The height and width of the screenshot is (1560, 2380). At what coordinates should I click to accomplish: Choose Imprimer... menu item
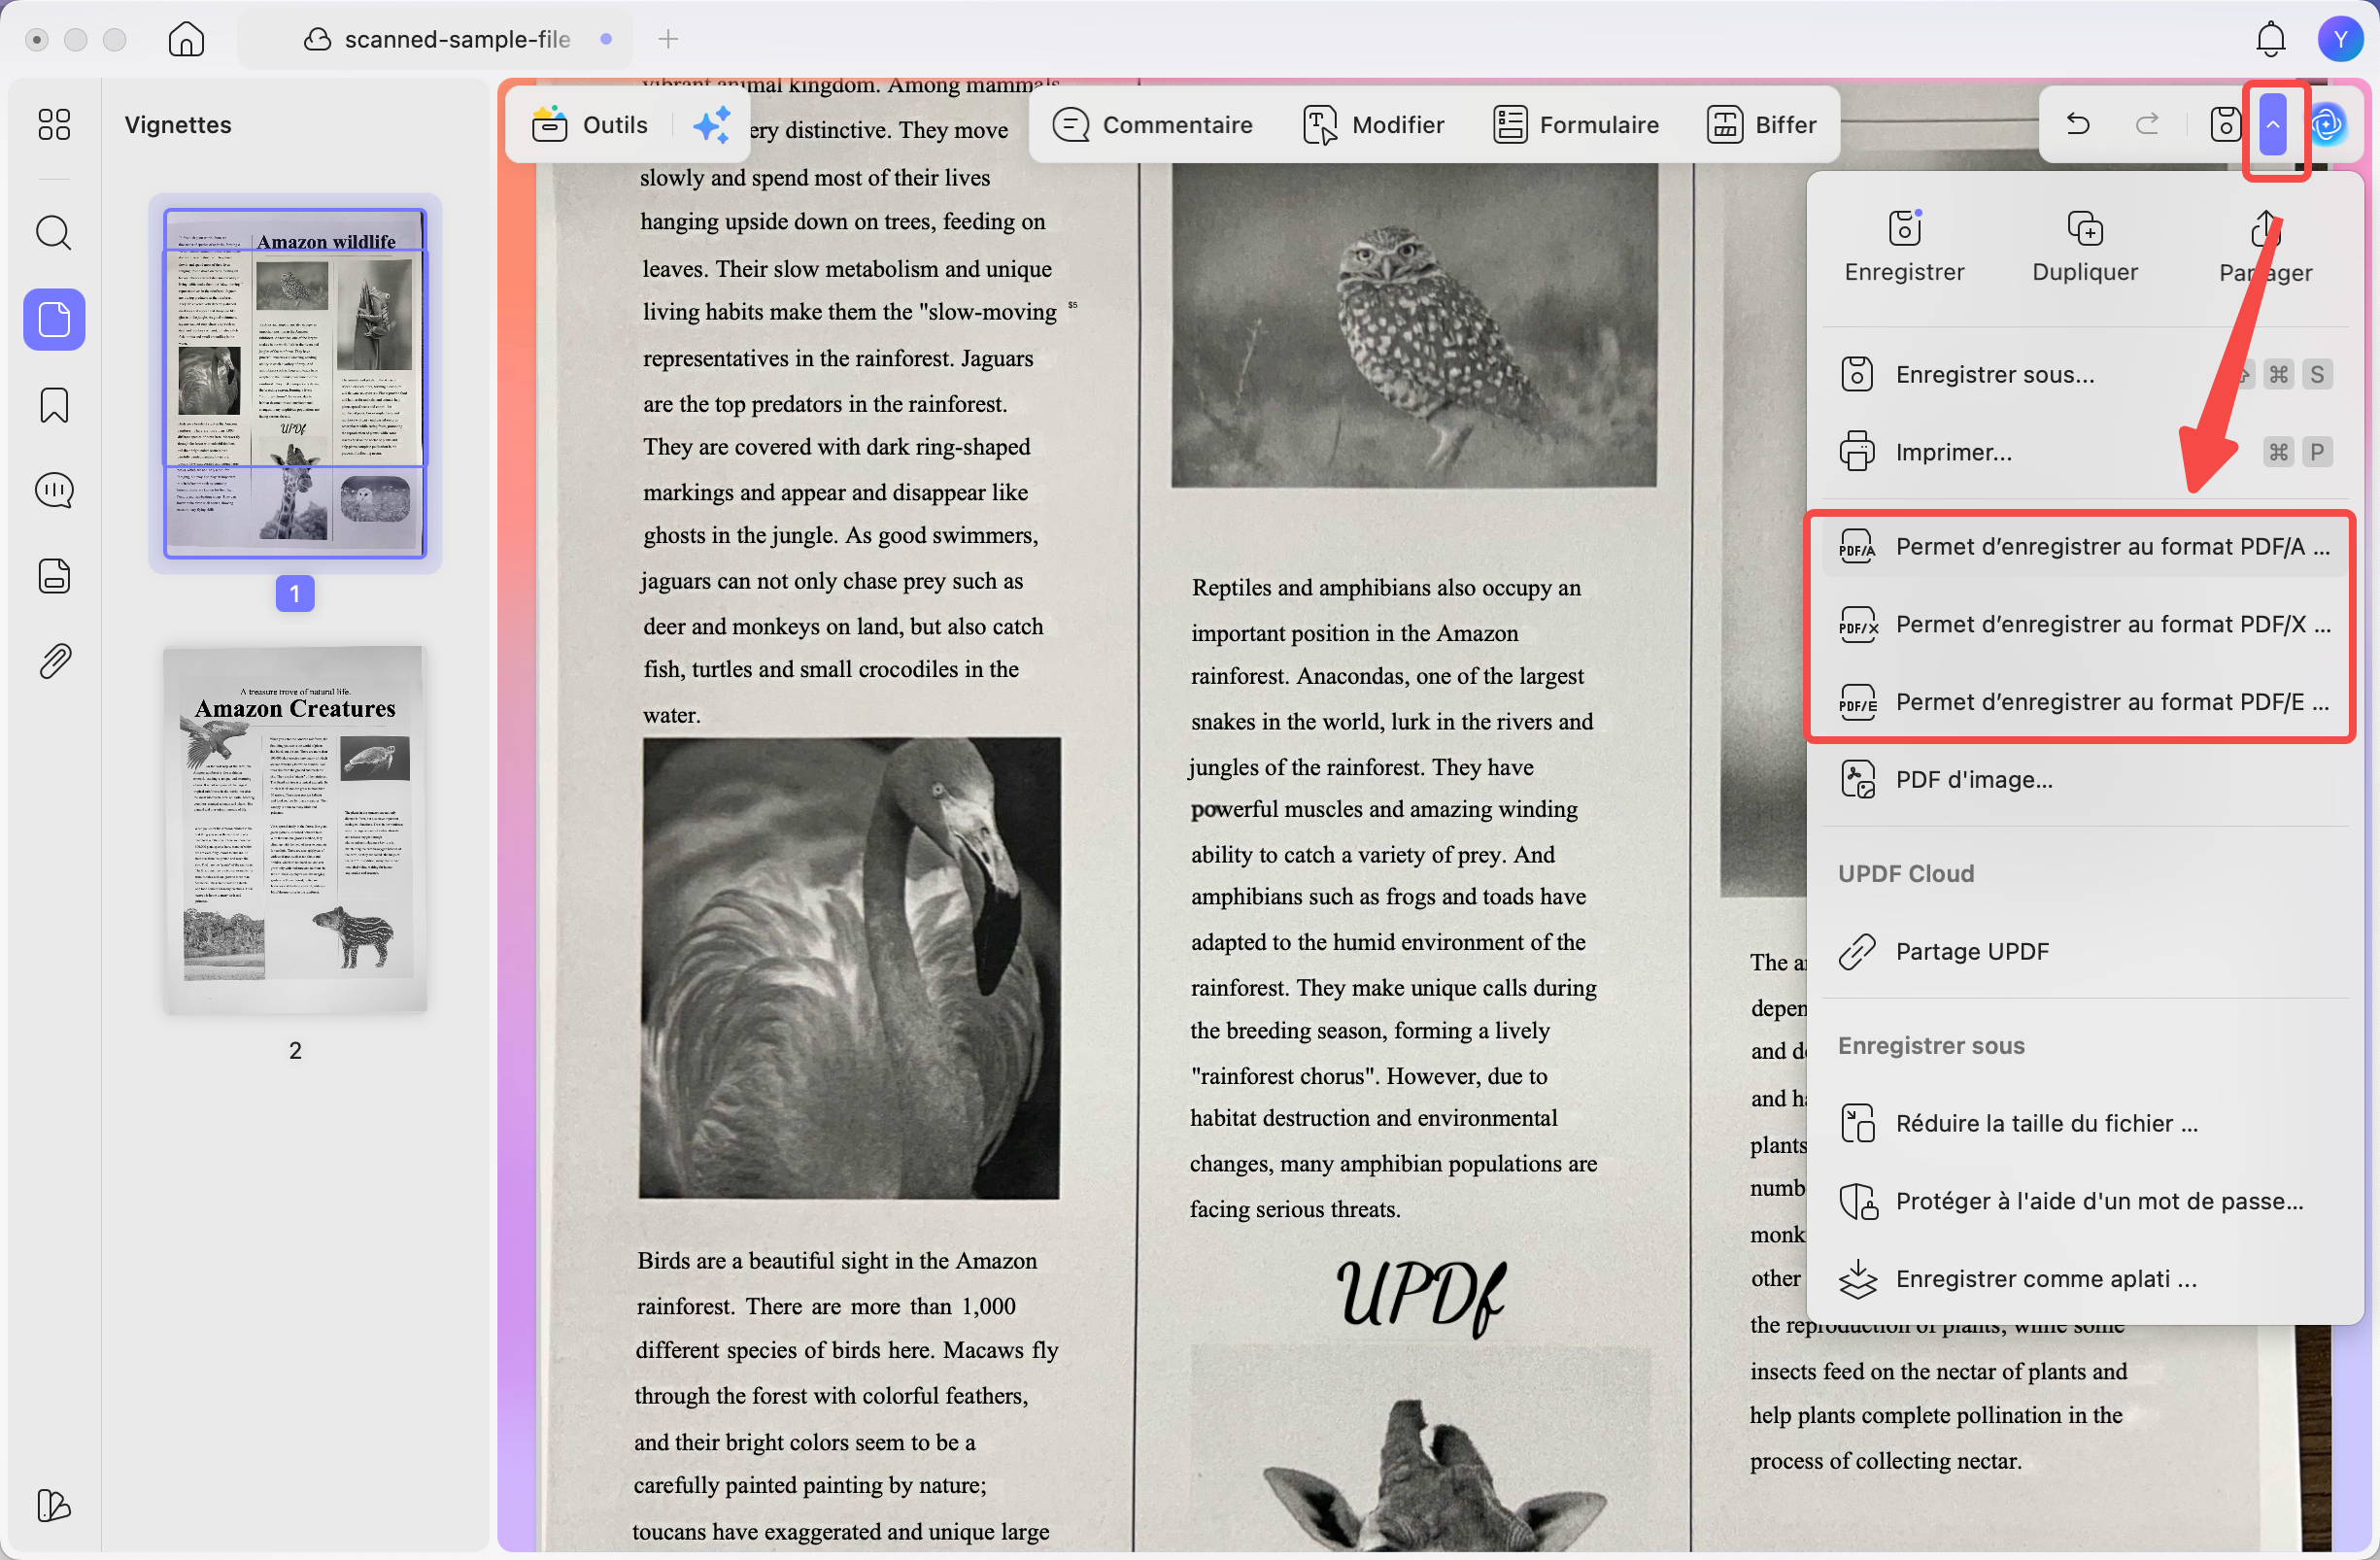click(x=2085, y=452)
